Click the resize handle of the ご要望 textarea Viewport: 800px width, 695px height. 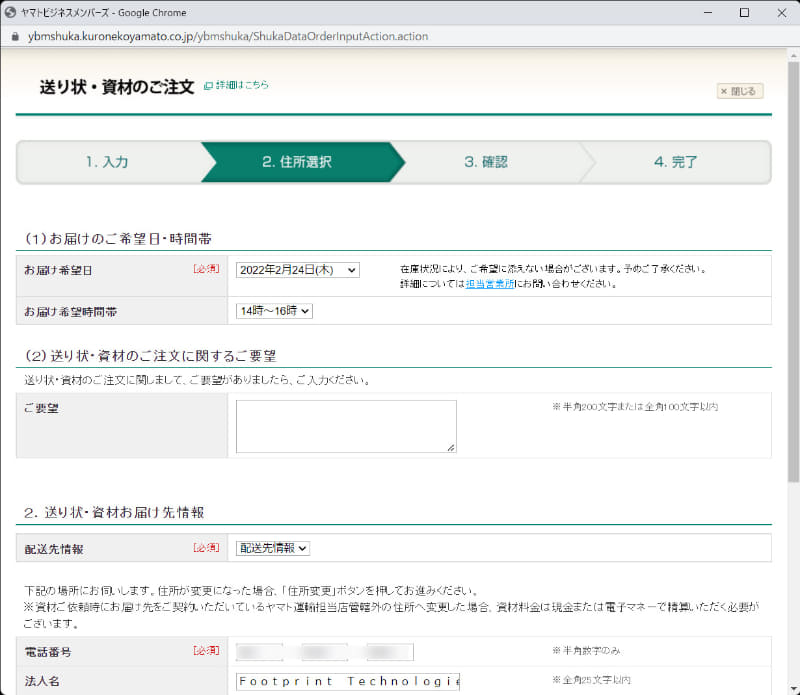(452, 446)
